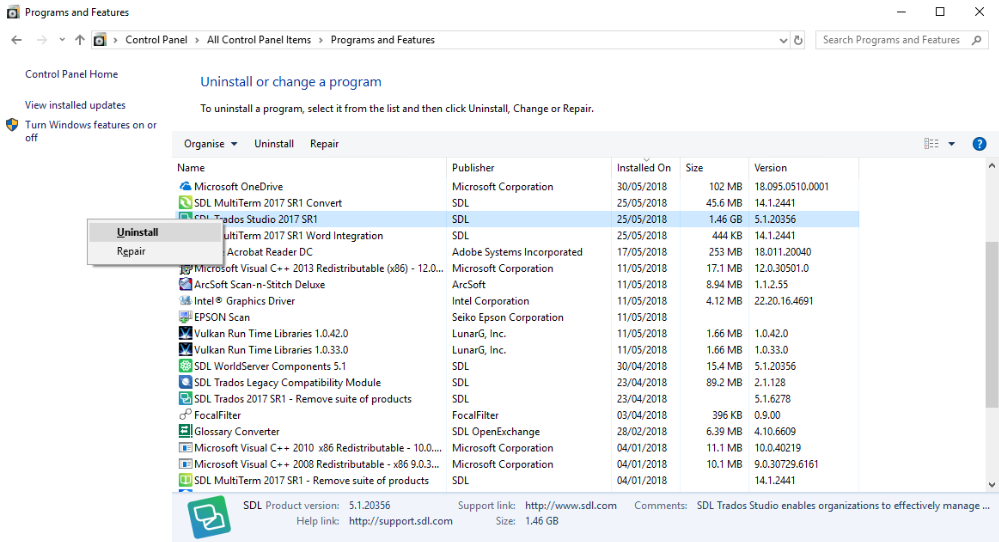Open the Organise dropdown menu
999x542 pixels.
click(210, 144)
